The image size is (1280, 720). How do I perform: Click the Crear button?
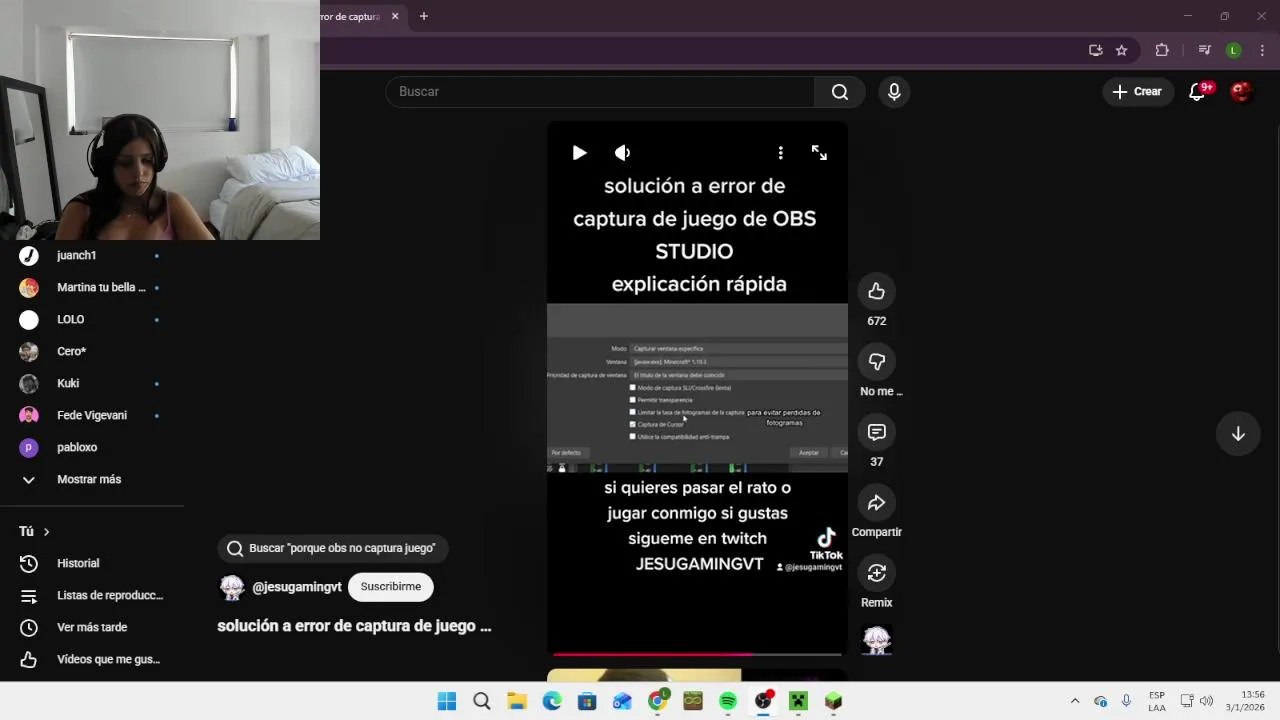pos(1137,92)
